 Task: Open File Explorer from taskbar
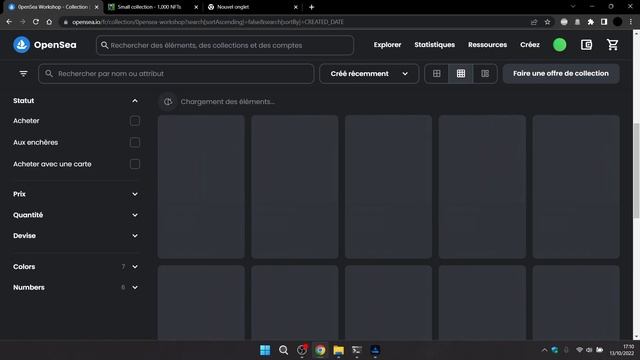[x=338, y=350]
